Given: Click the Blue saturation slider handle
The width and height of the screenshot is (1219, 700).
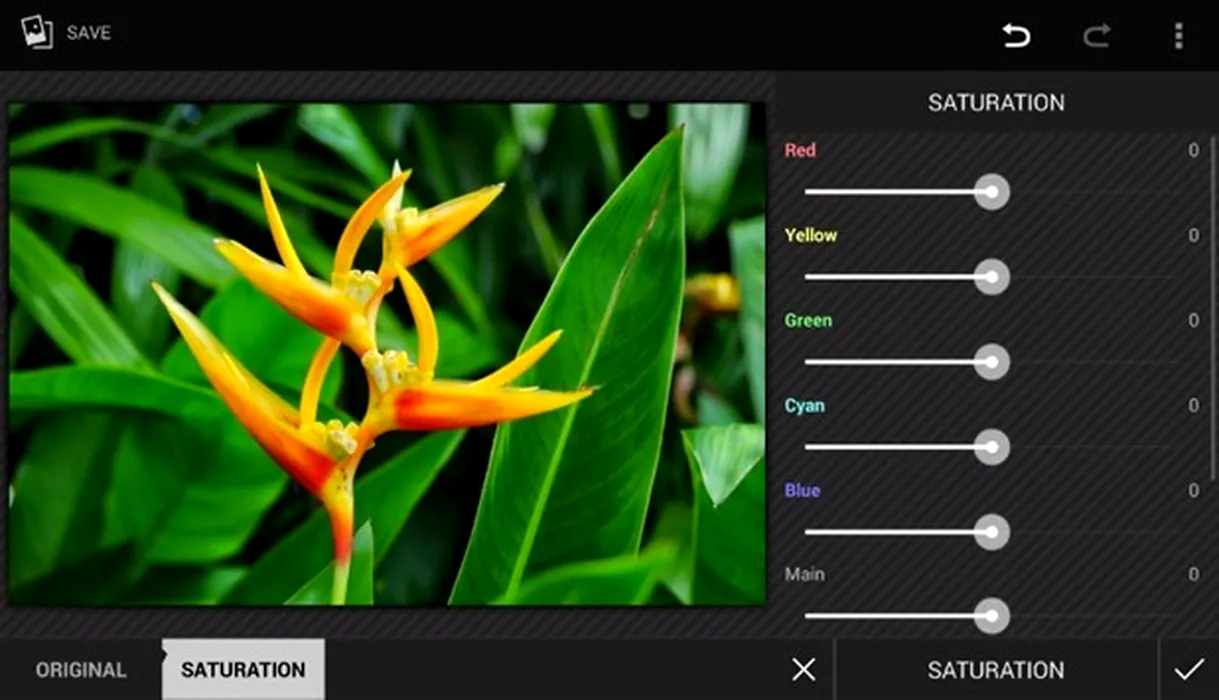Looking at the screenshot, I should click(991, 532).
